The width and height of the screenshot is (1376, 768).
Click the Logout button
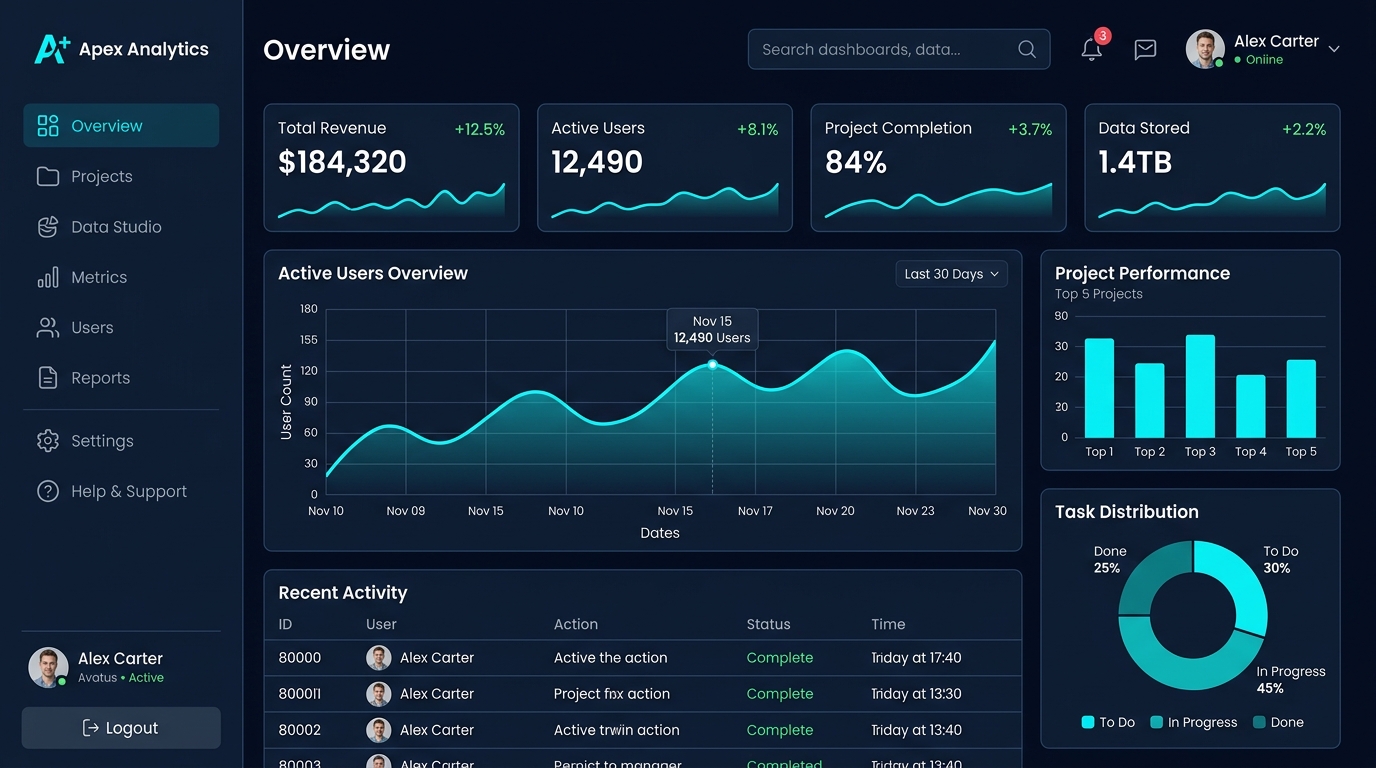(x=121, y=728)
